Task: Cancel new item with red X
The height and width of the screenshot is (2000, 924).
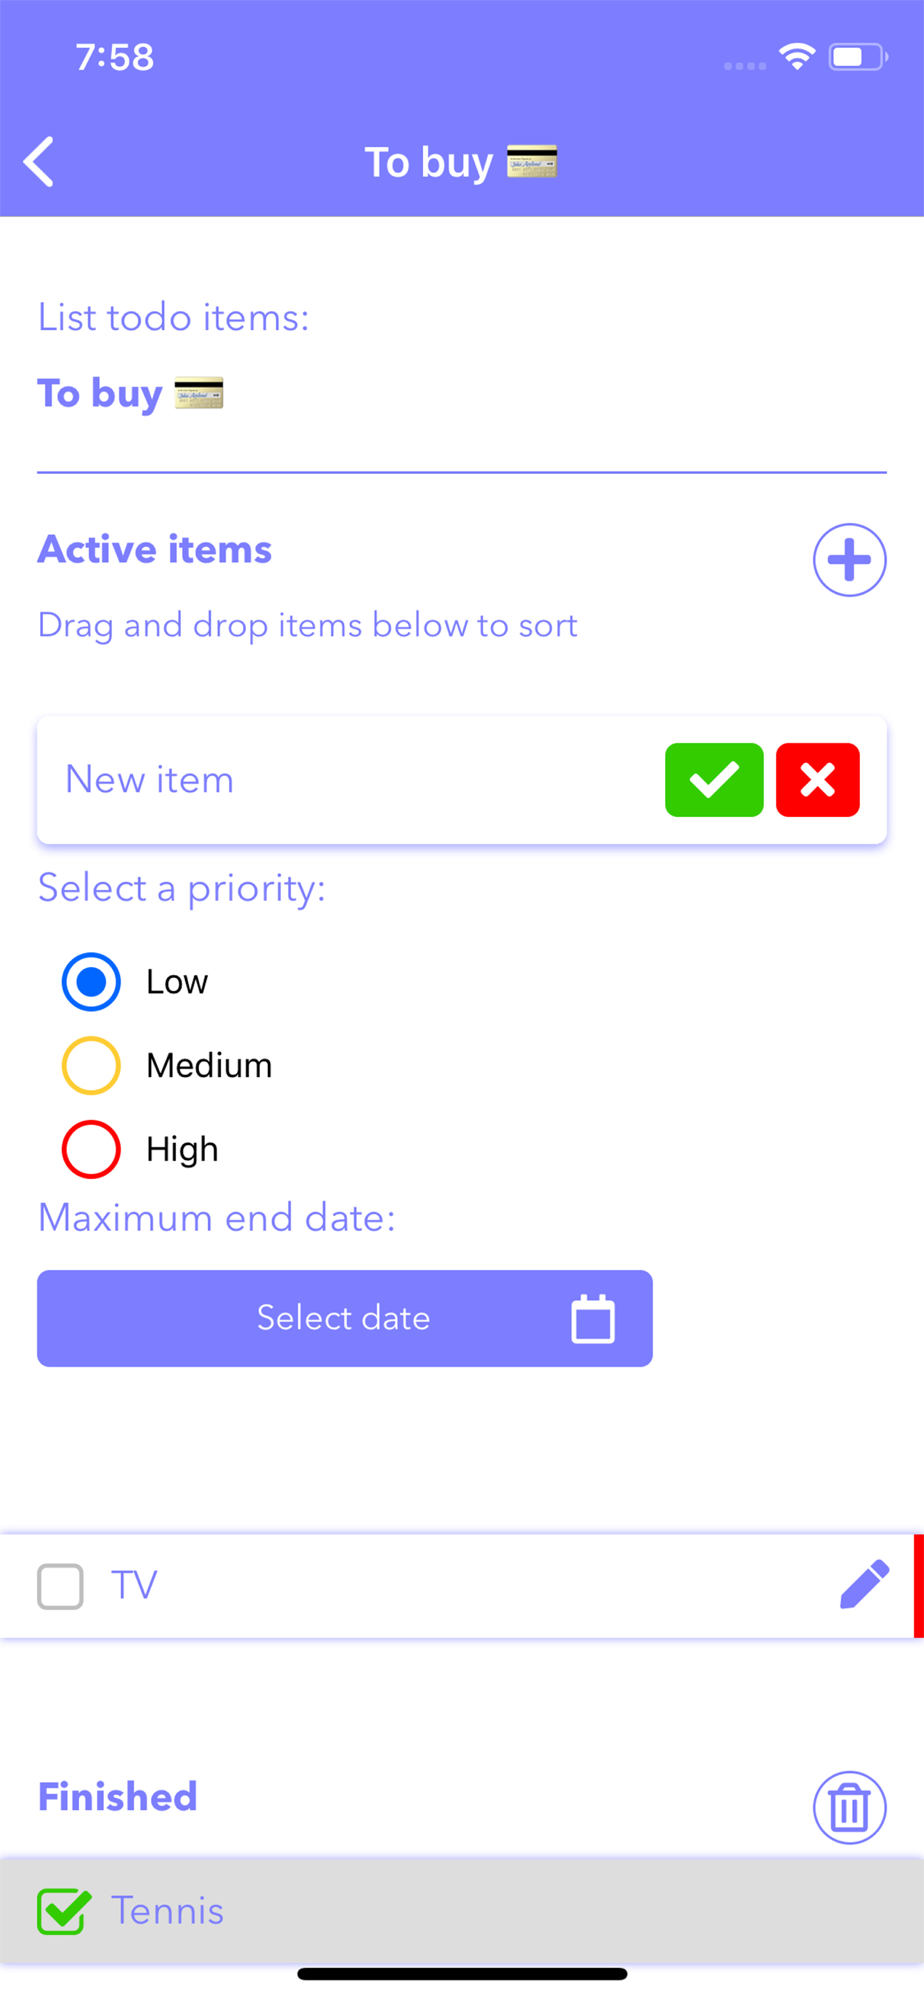Action: [x=817, y=780]
